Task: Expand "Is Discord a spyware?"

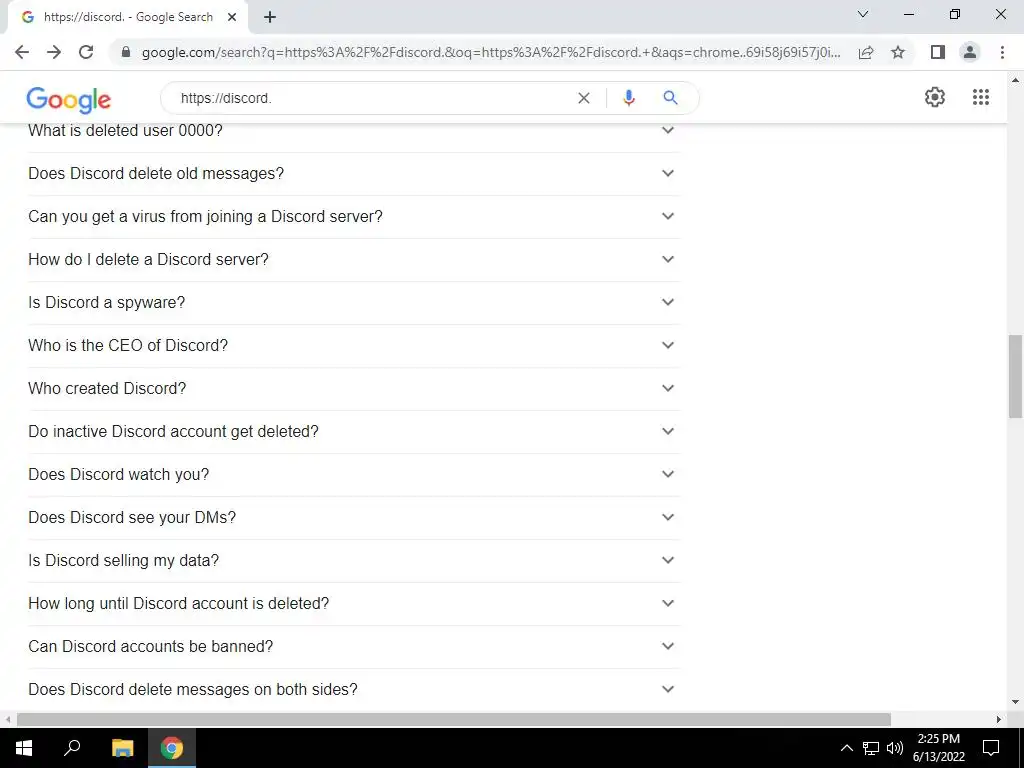Action: point(354,303)
